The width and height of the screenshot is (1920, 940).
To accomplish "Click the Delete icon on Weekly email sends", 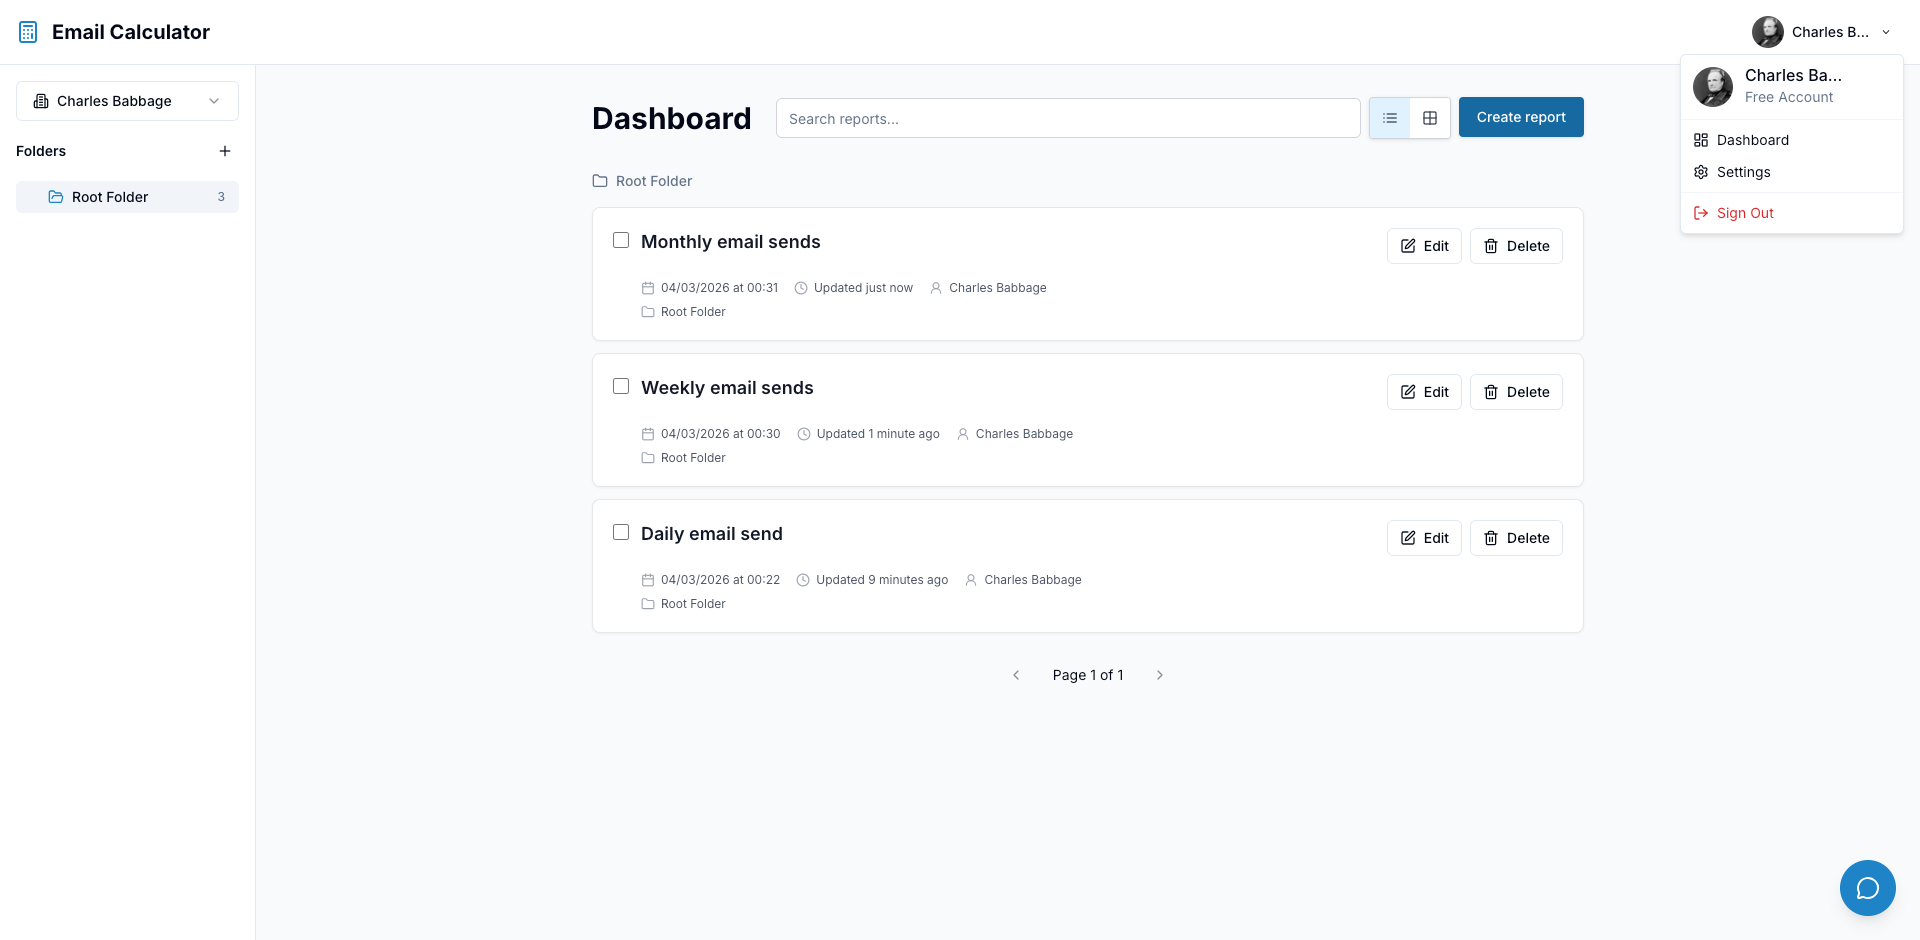I will [x=1491, y=392].
